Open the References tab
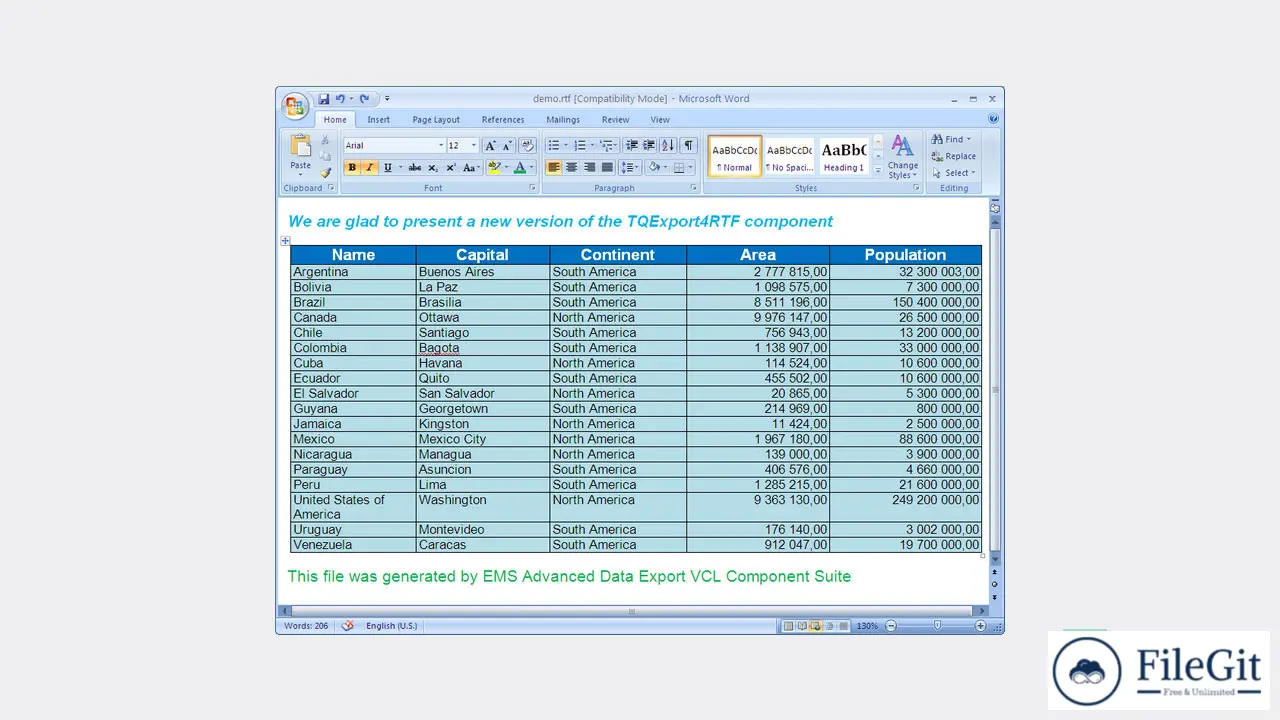Image resolution: width=1280 pixels, height=720 pixels. [x=503, y=120]
